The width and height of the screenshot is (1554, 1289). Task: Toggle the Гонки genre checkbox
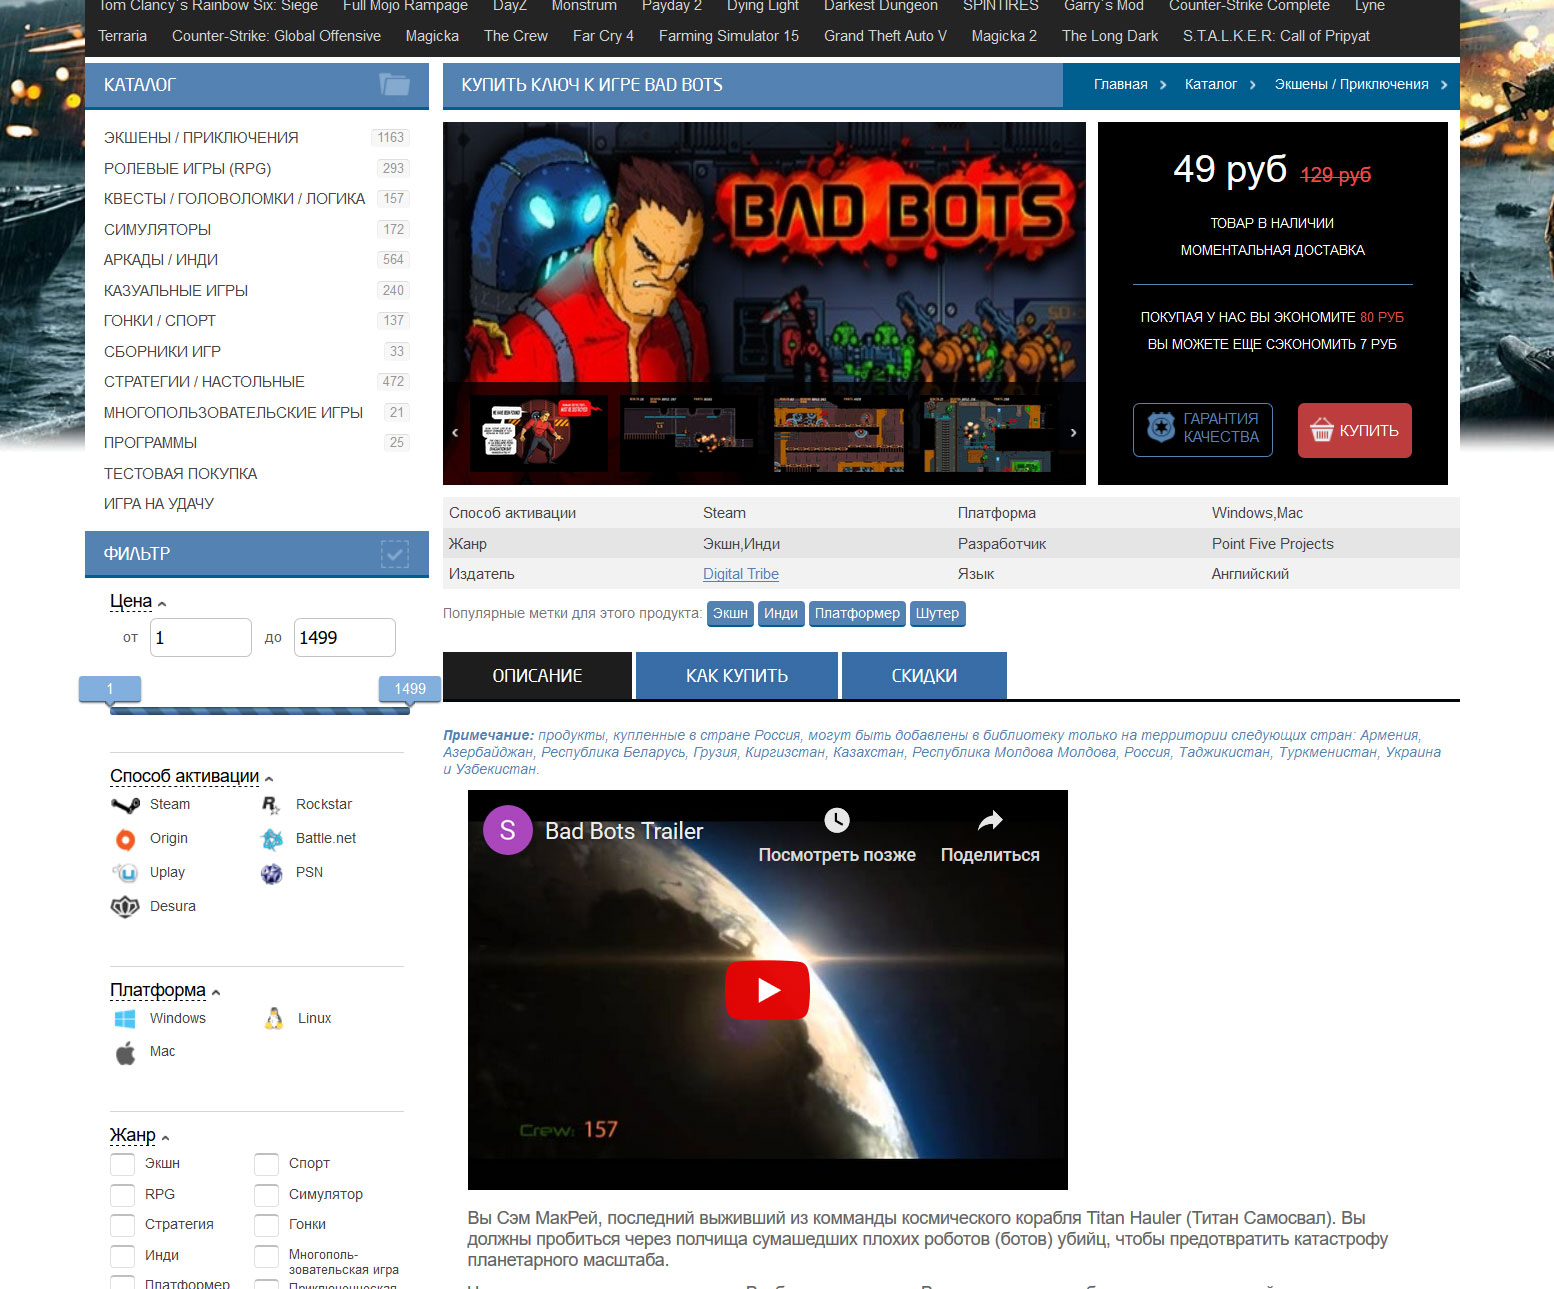click(266, 1225)
